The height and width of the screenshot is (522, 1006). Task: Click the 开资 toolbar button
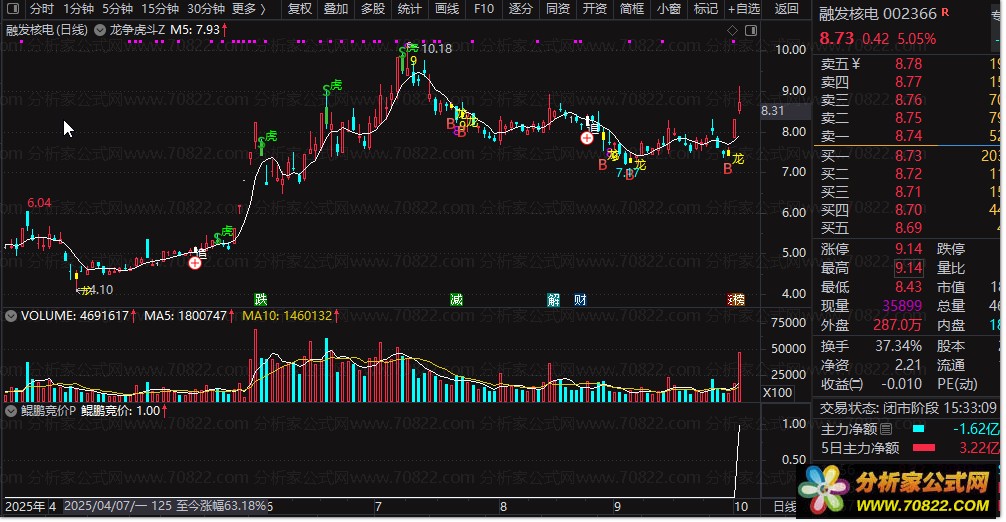pos(595,8)
